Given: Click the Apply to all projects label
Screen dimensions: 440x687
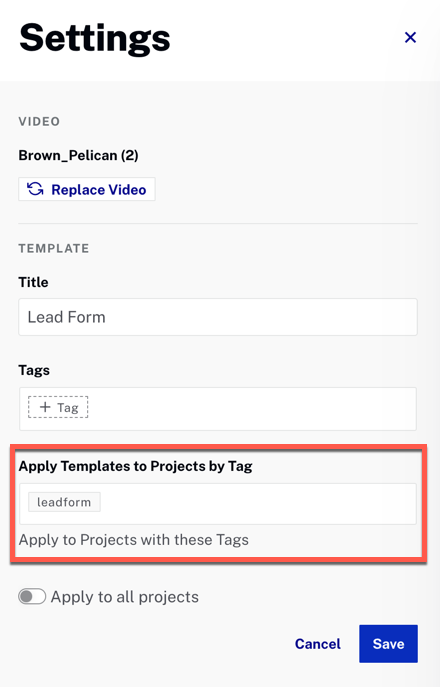Looking at the screenshot, I should (125, 597).
